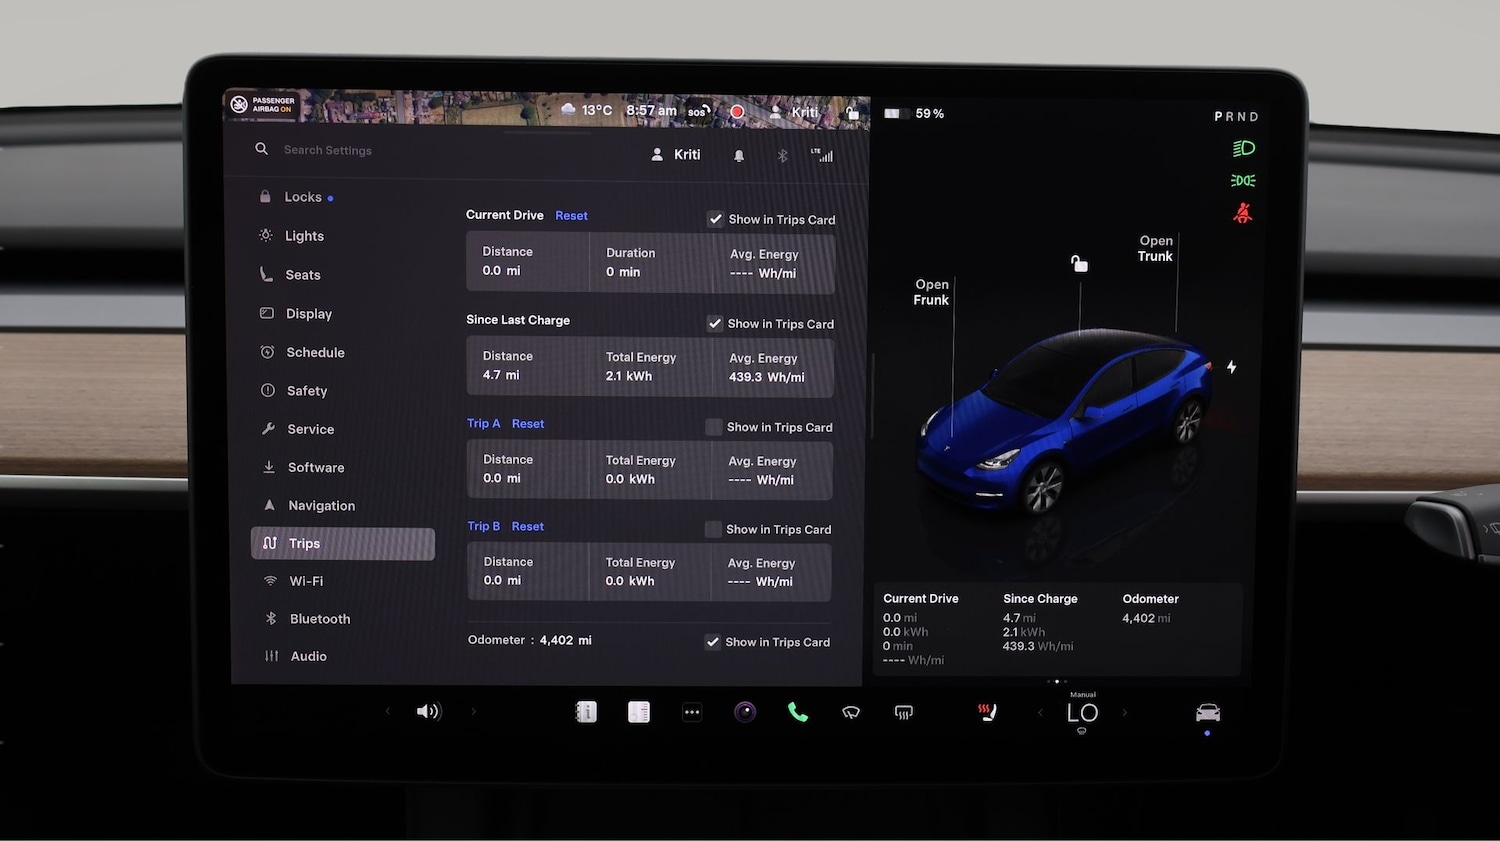
Task: Tap the Bluetooth icon in settings header
Action: point(782,155)
